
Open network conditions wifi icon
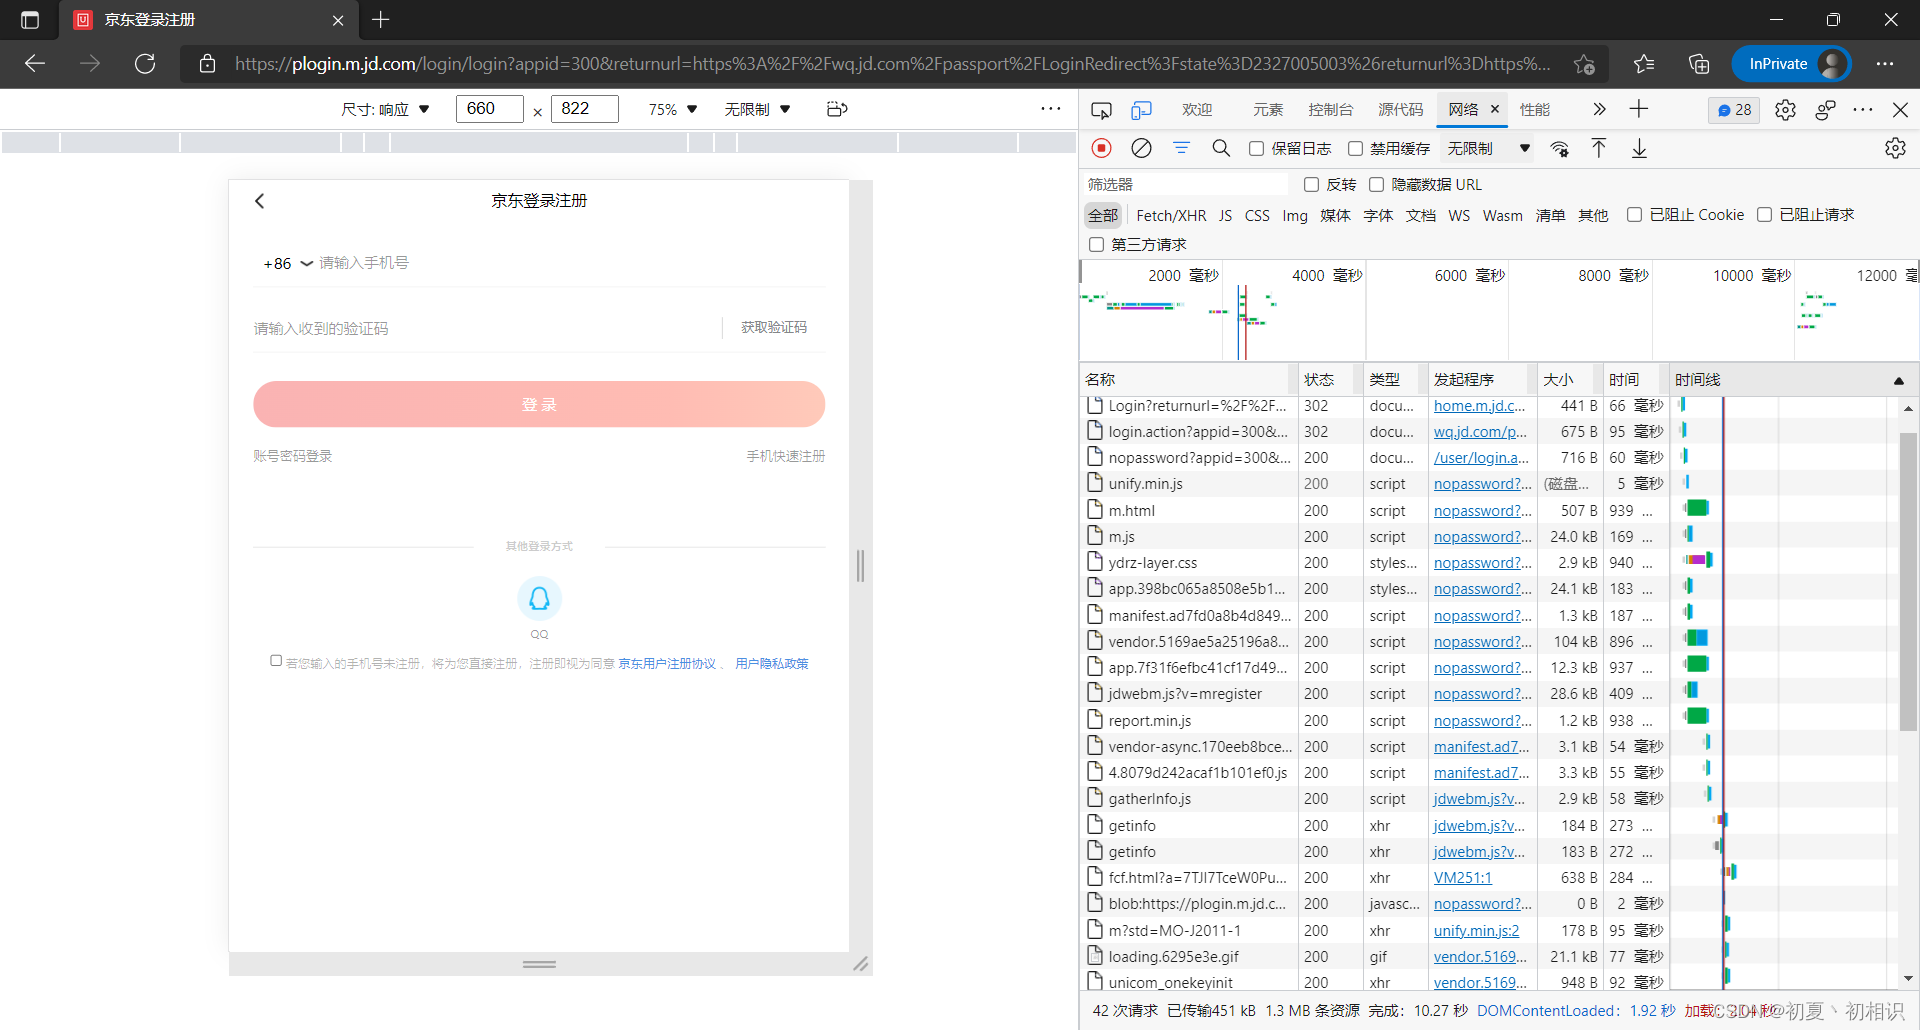1559,149
